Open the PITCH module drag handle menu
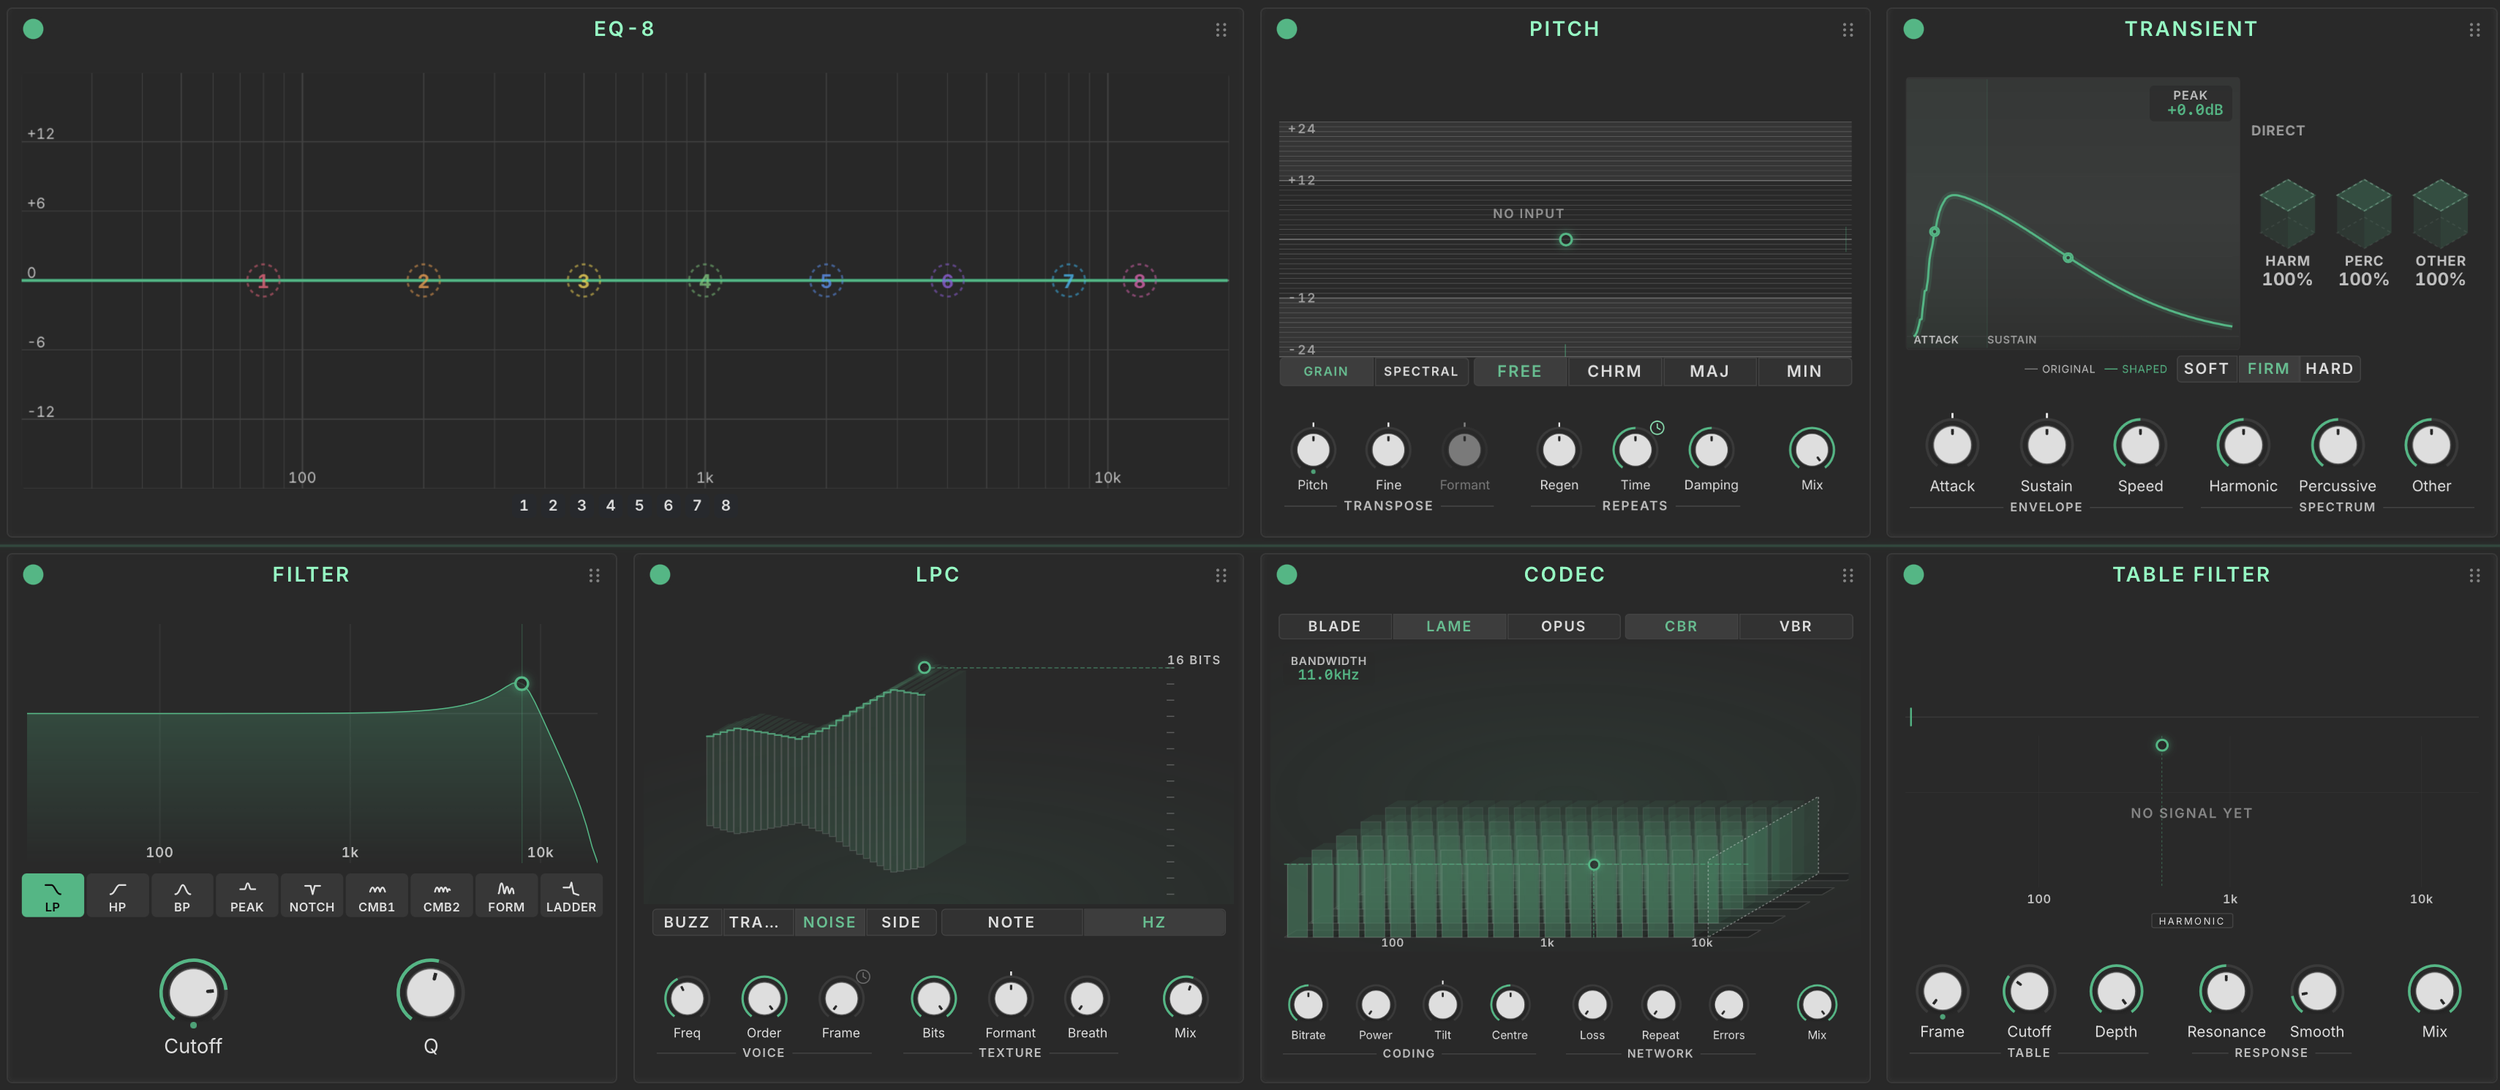Screen dimensions: 2500x1090 [1848, 30]
